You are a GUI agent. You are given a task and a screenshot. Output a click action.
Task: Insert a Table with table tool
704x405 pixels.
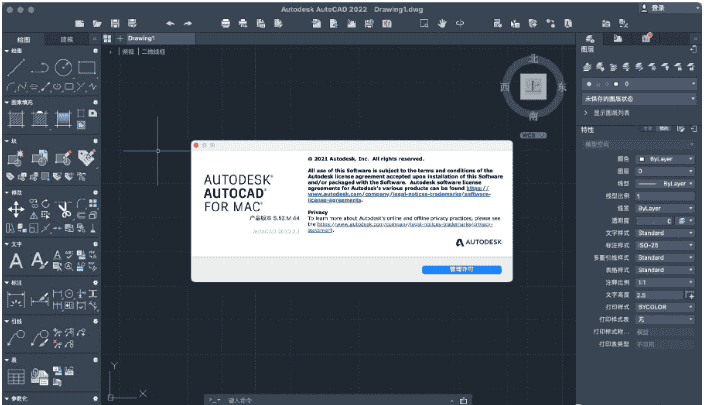pos(16,377)
